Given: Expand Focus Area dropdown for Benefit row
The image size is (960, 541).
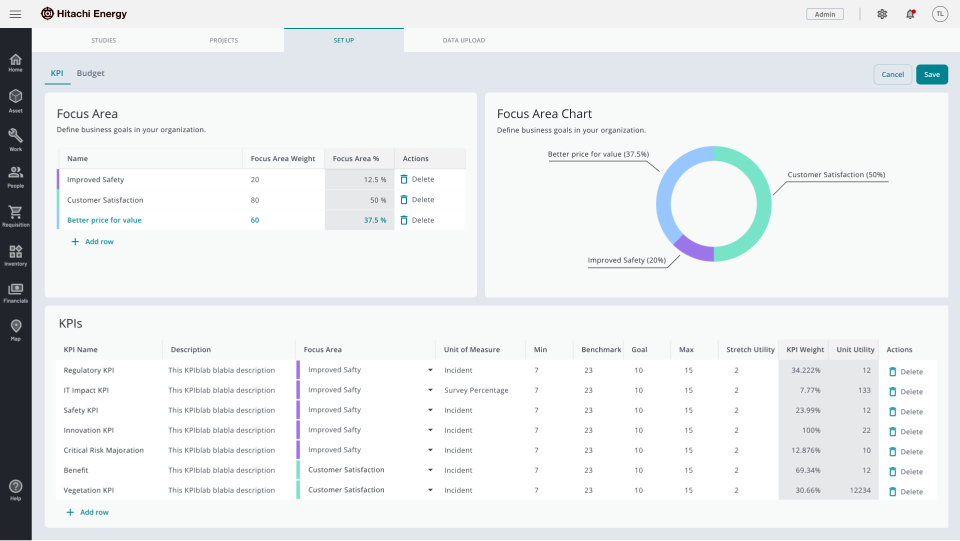Looking at the screenshot, I should click(431, 470).
